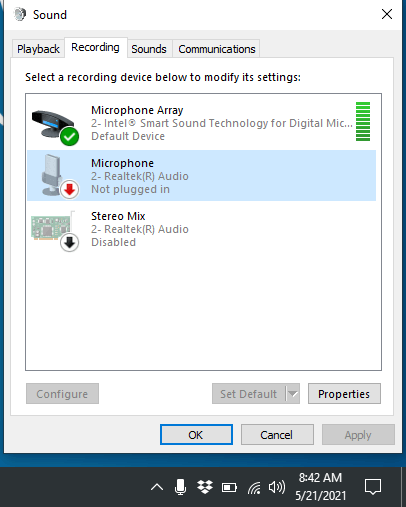Show hidden icons with taskbar chevron

tap(157, 488)
